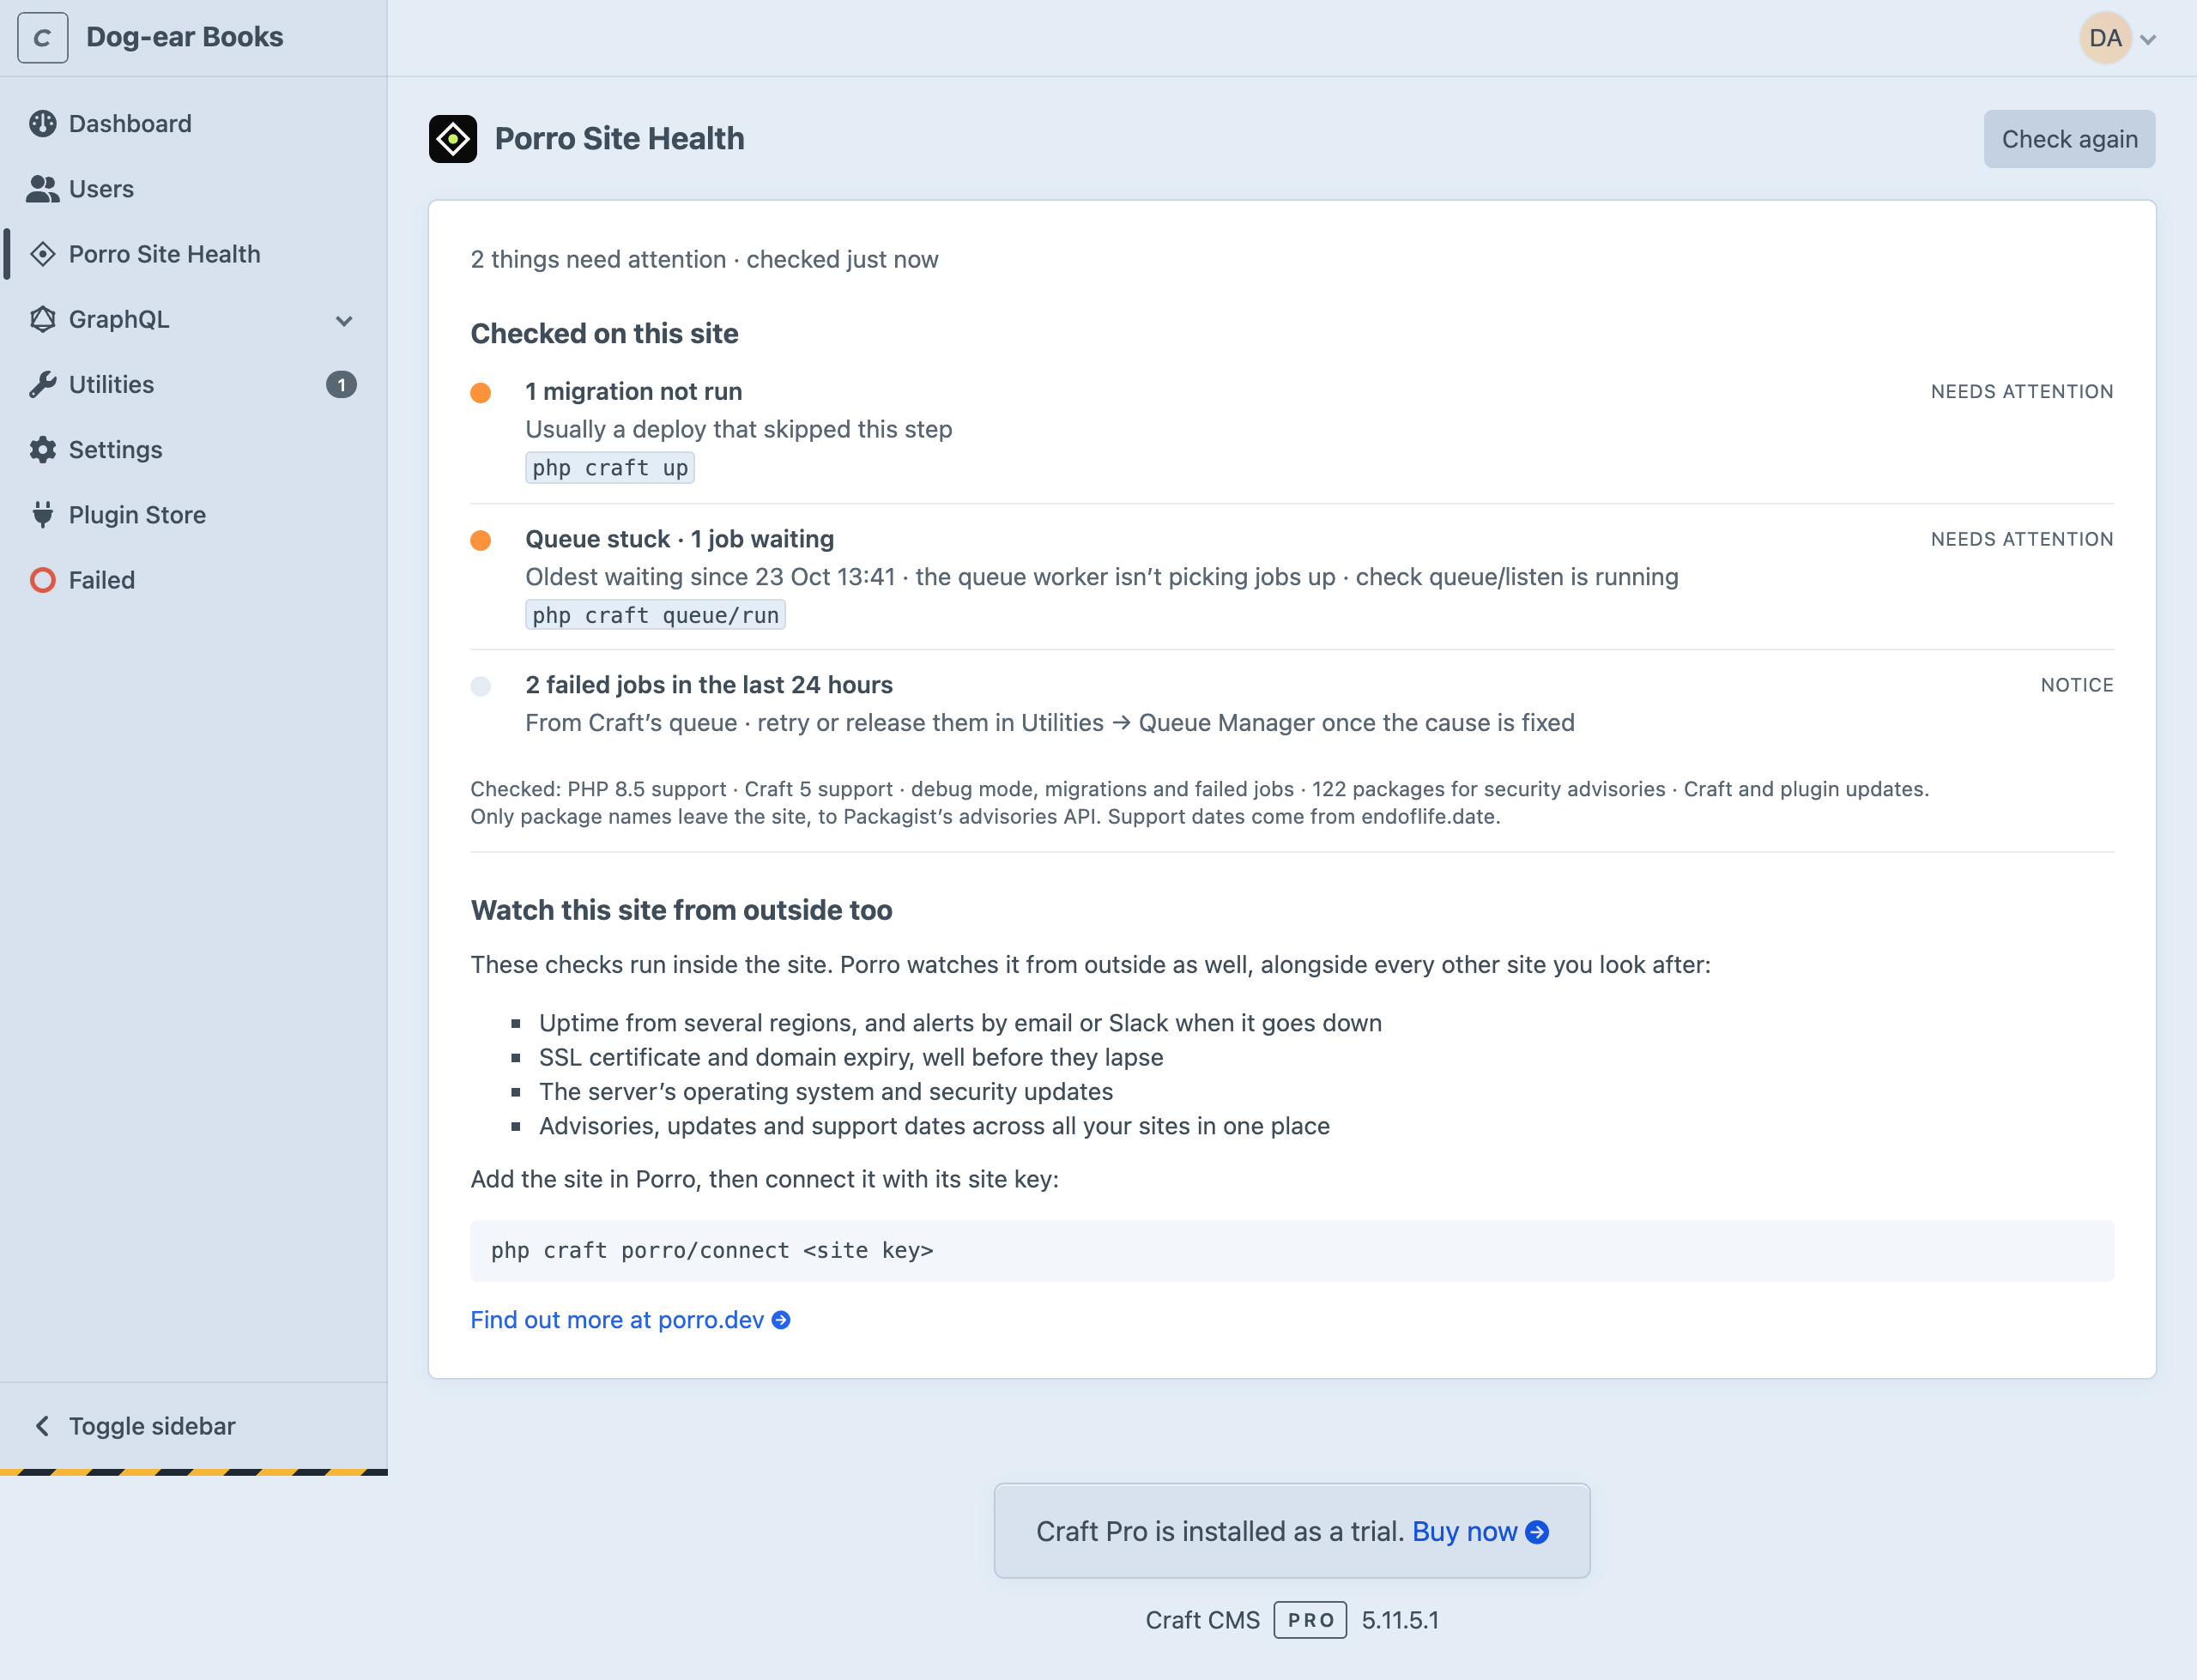Click the orange dot for Queue stuck
The image size is (2197, 1680).
click(481, 541)
